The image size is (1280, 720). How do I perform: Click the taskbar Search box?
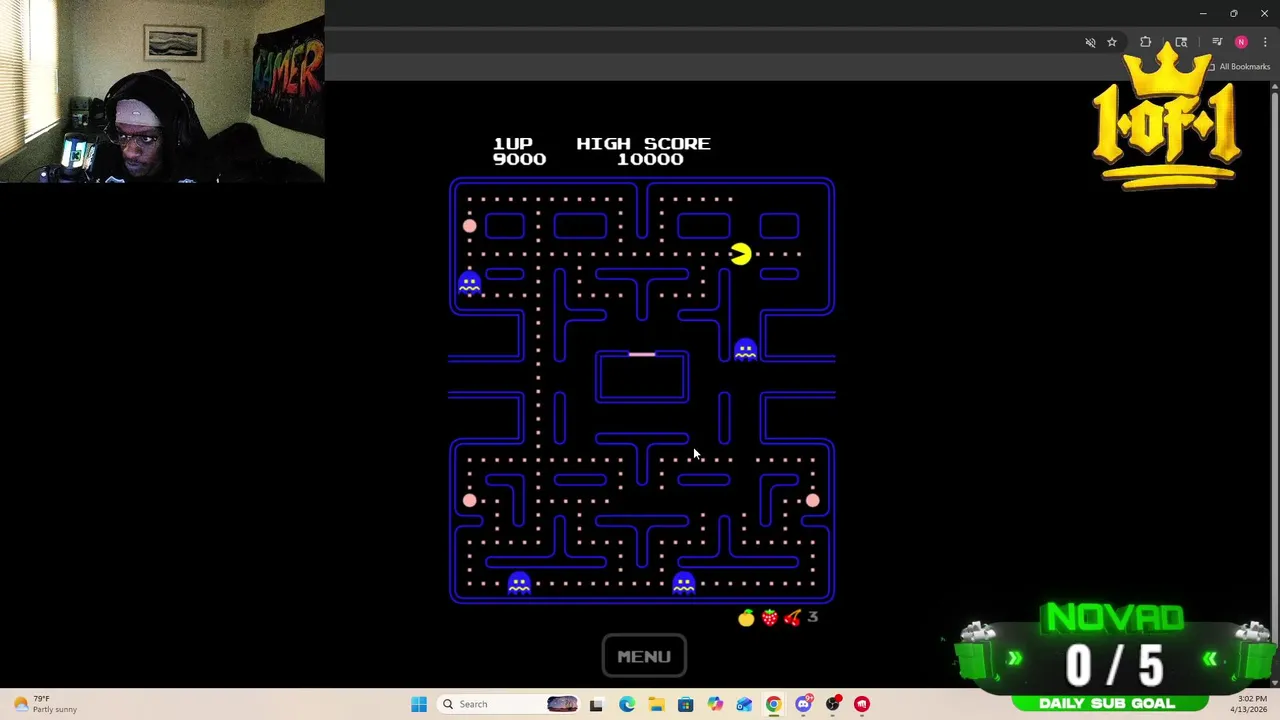coord(510,704)
